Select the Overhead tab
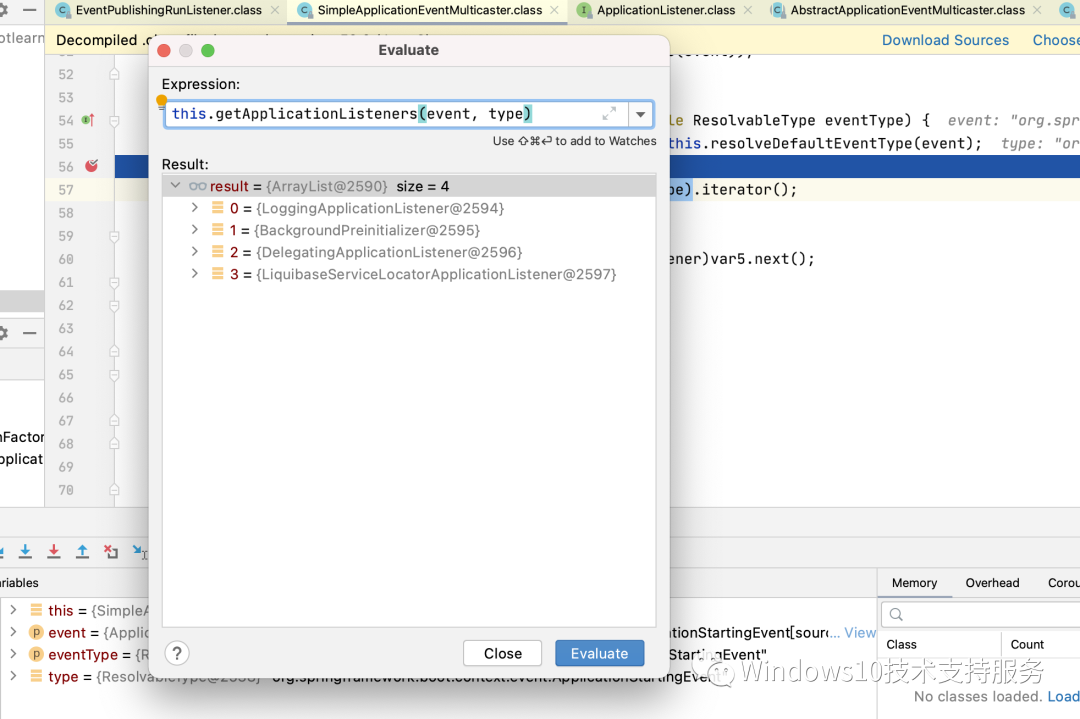This screenshot has height=719, width=1080. click(x=992, y=583)
